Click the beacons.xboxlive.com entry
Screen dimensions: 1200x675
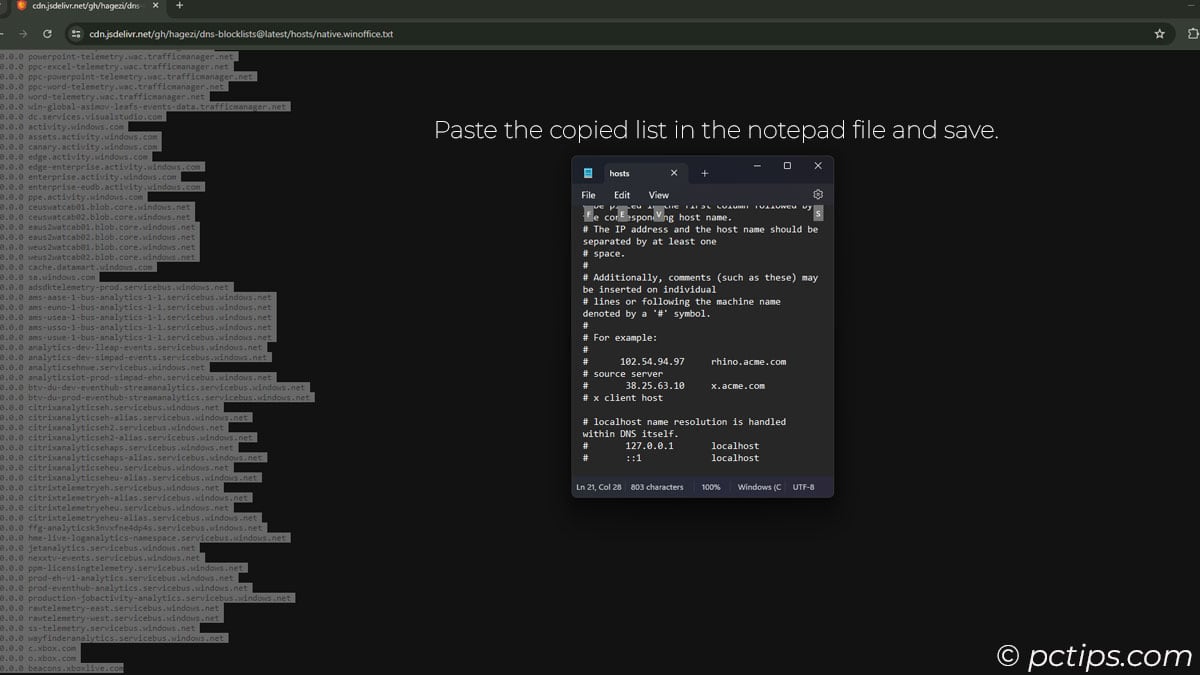75,667
